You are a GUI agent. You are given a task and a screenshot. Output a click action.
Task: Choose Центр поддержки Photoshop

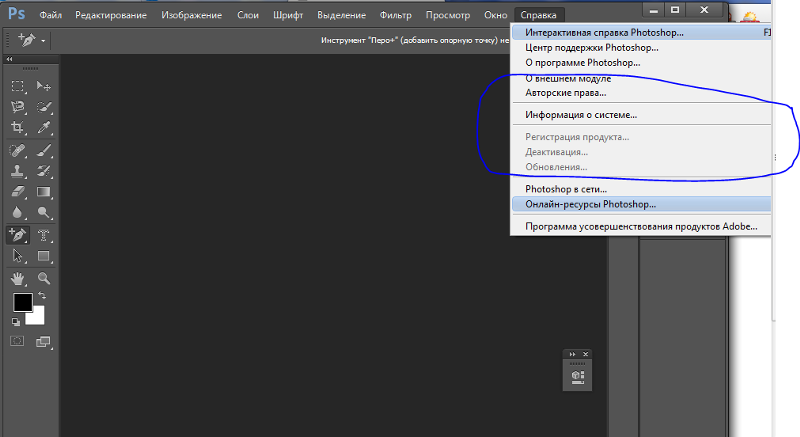pos(641,47)
